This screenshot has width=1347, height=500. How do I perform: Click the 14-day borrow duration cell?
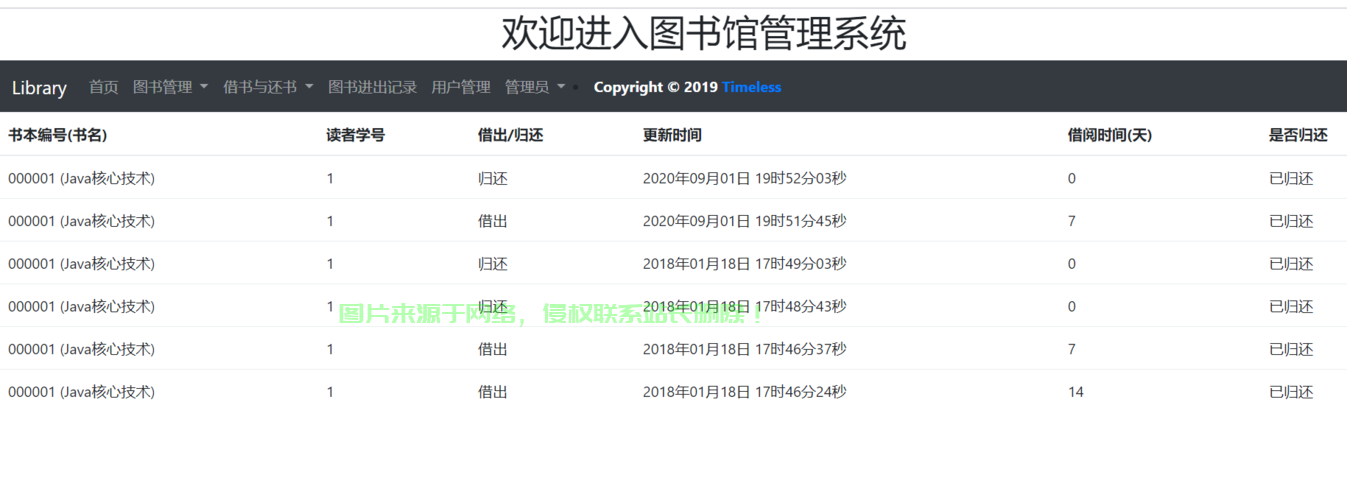coord(1075,392)
